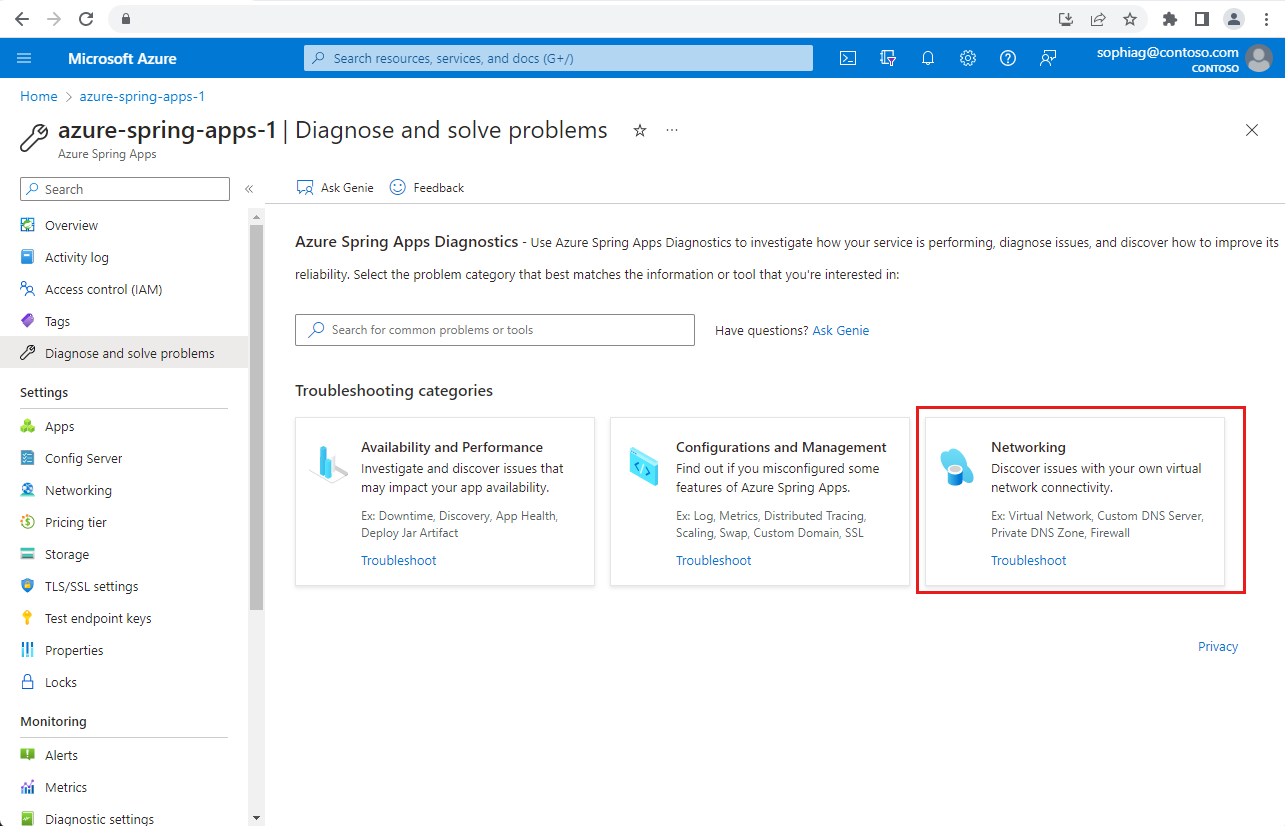The height and width of the screenshot is (826, 1285).
Task: Open the Privacy link
Action: pyautogui.click(x=1218, y=646)
